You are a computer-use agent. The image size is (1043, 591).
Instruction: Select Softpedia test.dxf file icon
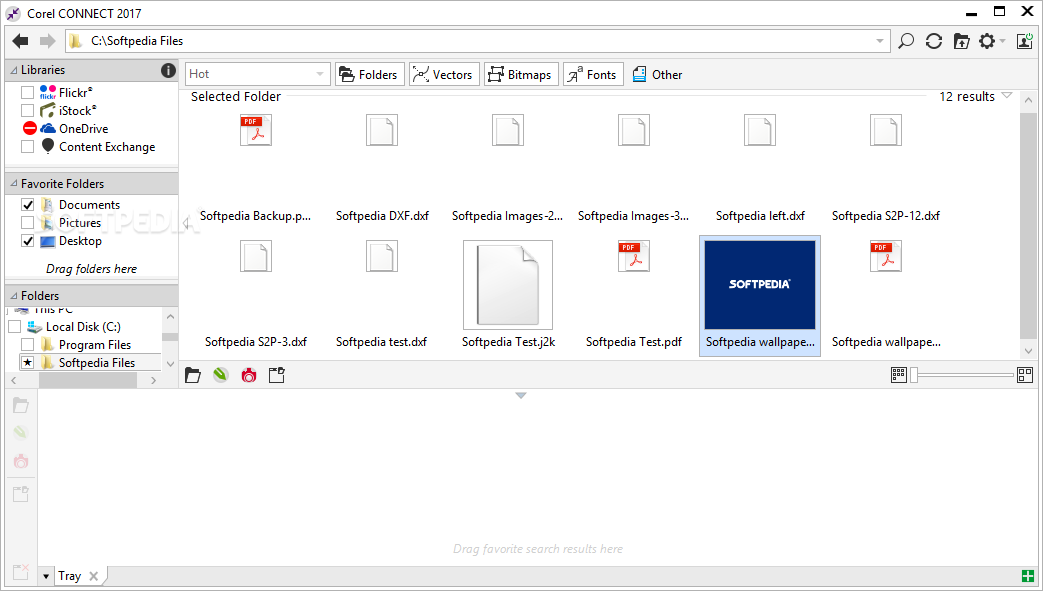click(382, 256)
